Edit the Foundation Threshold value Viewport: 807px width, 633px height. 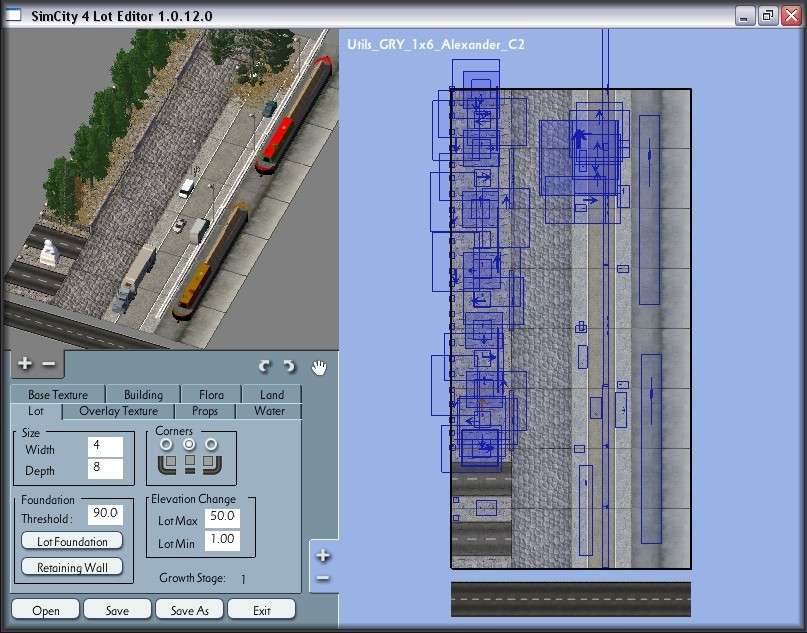pyautogui.click(x=105, y=514)
